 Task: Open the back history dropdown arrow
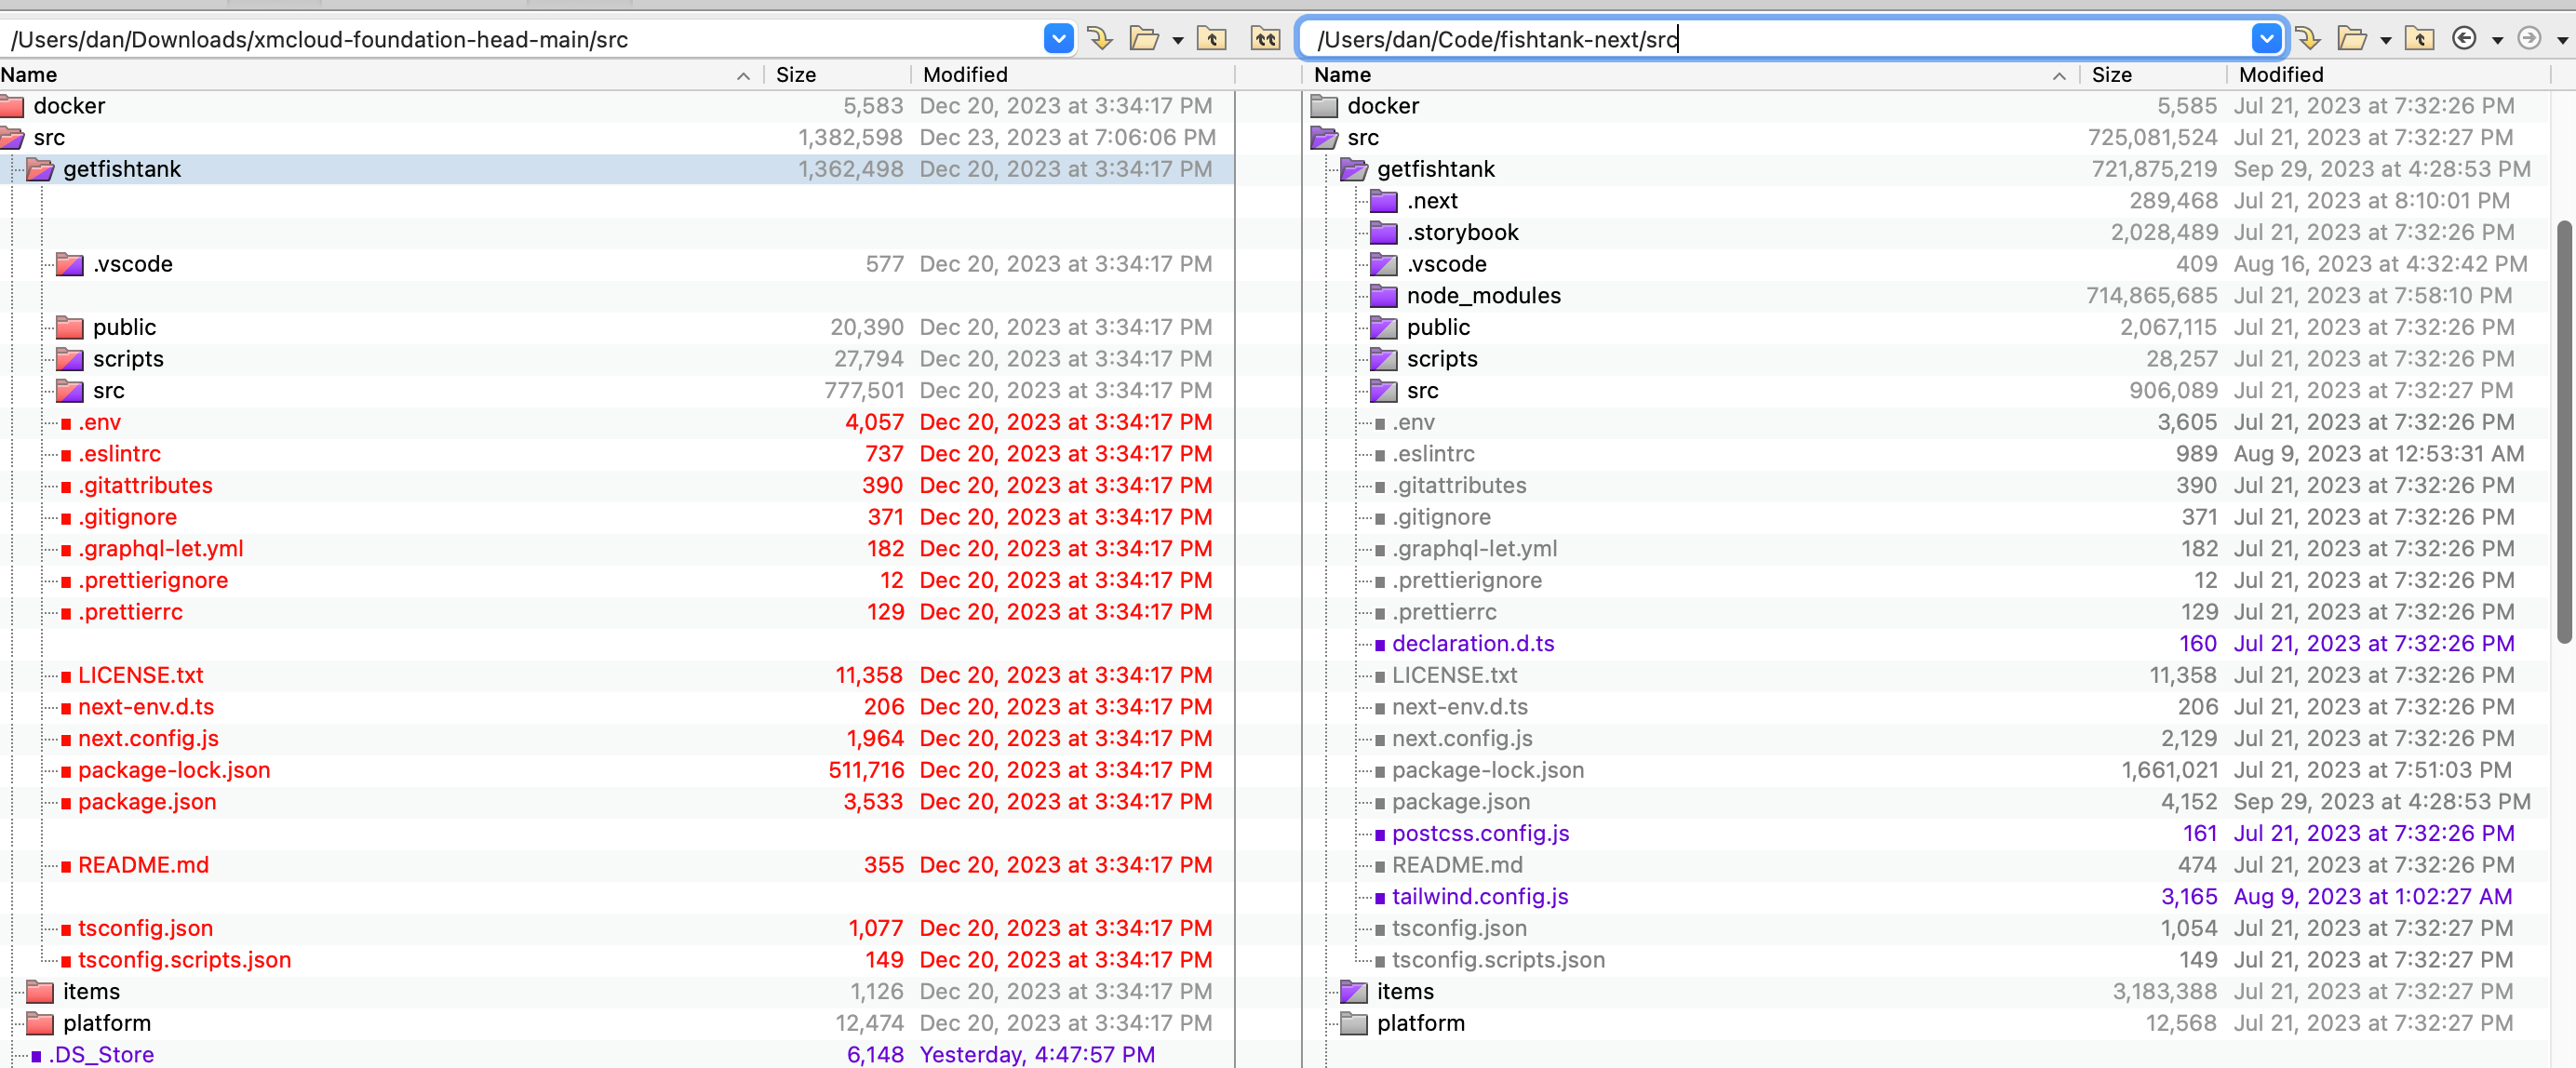point(2497,41)
